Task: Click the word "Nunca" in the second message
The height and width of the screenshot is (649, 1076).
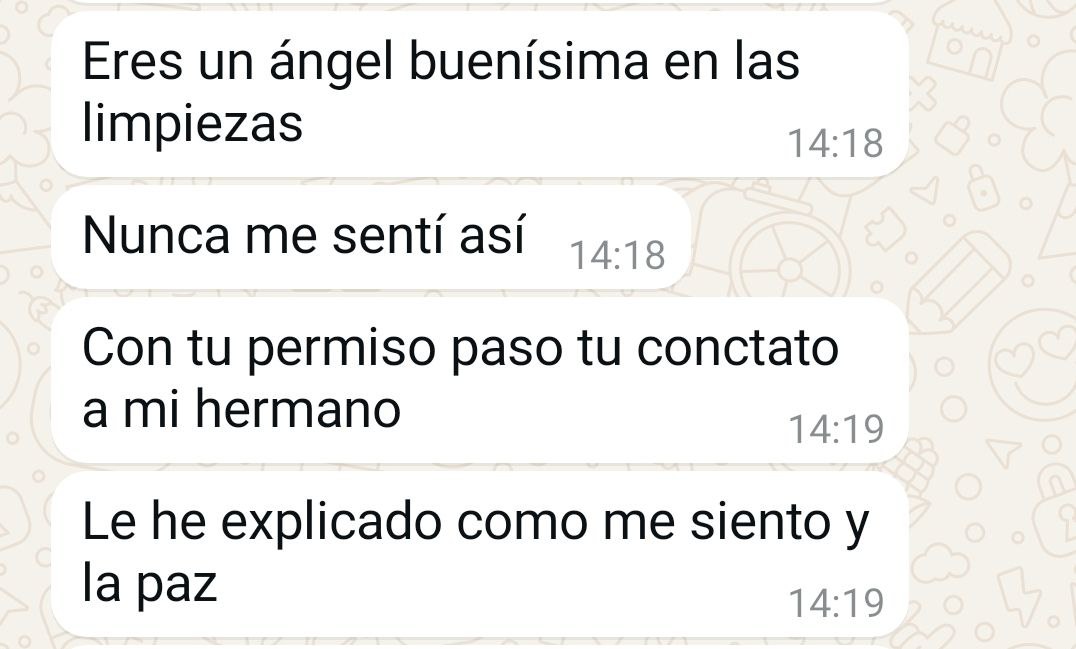Action: click(x=156, y=235)
